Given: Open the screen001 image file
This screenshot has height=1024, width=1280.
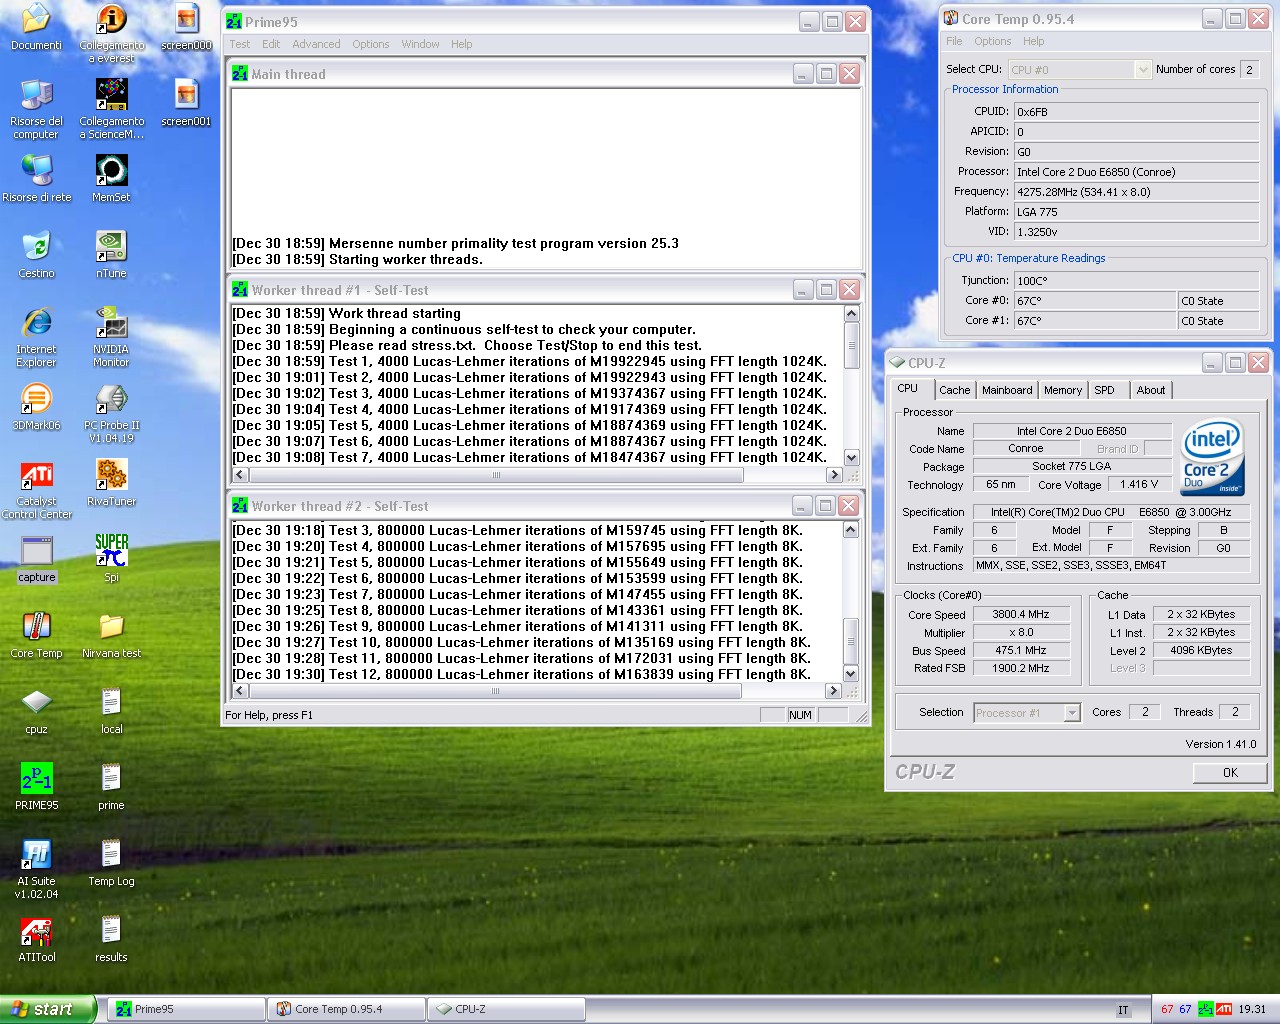Looking at the screenshot, I should coord(186,104).
